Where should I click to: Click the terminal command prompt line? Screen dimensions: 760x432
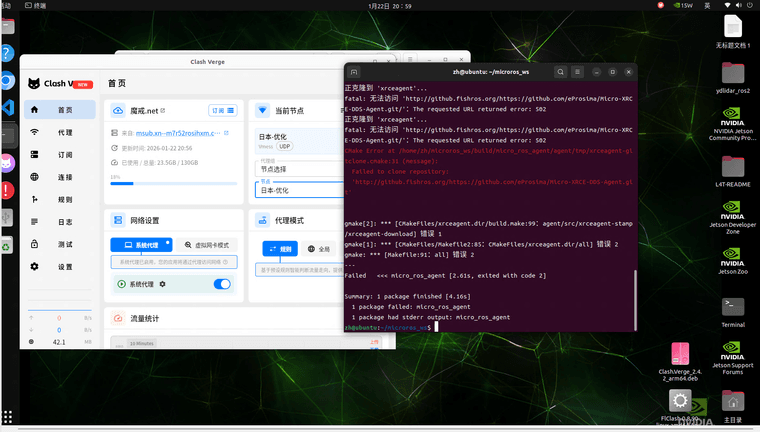[392, 328]
